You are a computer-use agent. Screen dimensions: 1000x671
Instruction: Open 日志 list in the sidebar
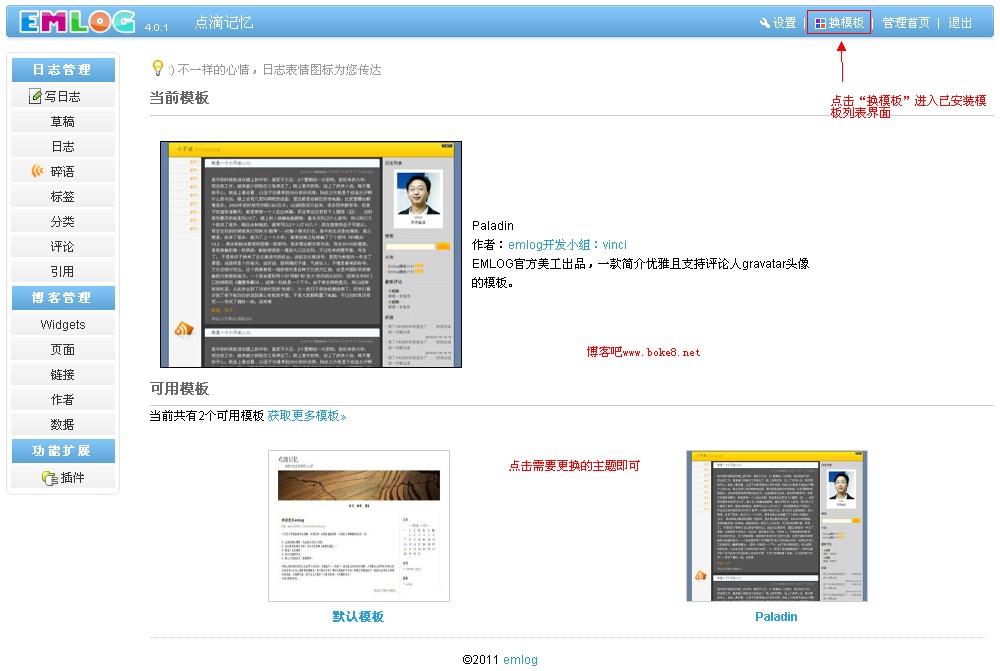click(x=63, y=146)
